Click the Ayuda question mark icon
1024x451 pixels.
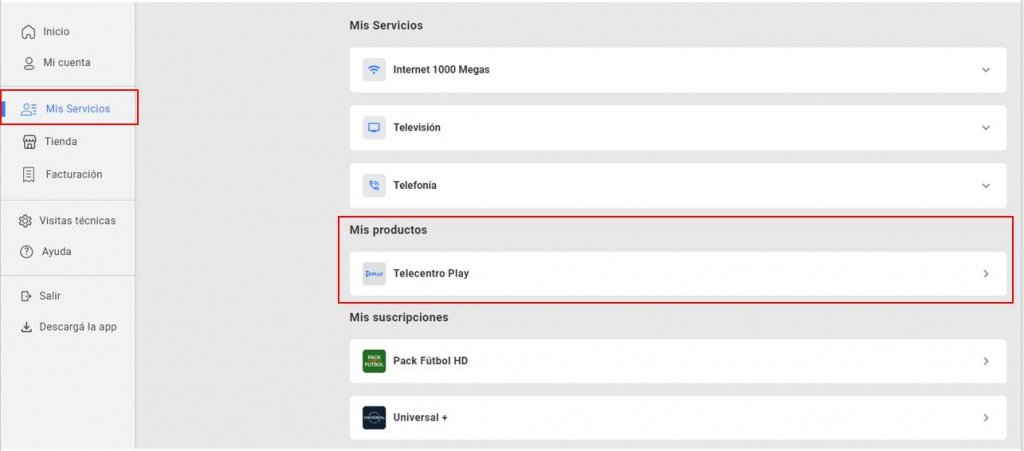(27, 252)
